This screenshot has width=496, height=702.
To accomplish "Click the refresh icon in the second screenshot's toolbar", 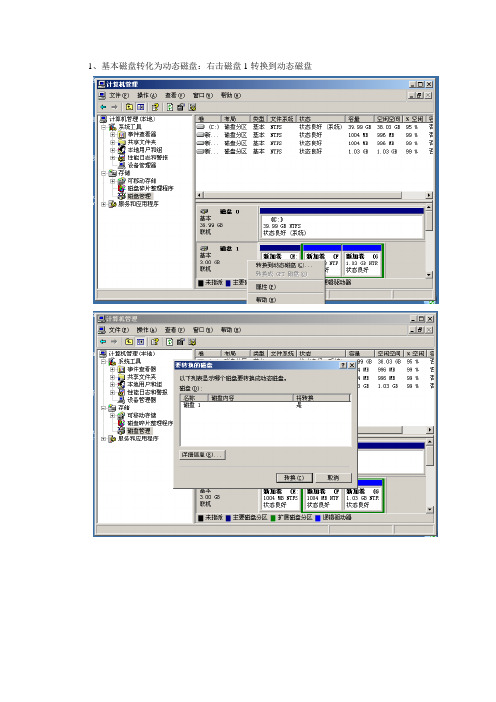I will pyautogui.click(x=170, y=342).
